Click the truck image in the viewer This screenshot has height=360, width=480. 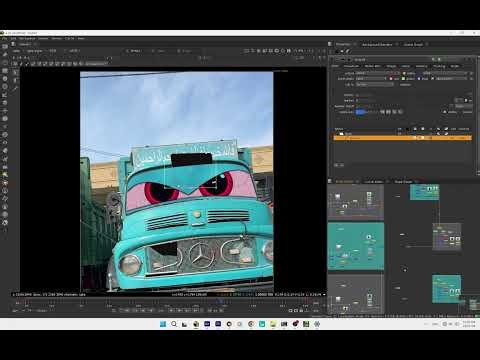pyautogui.click(x=177, y=181)
